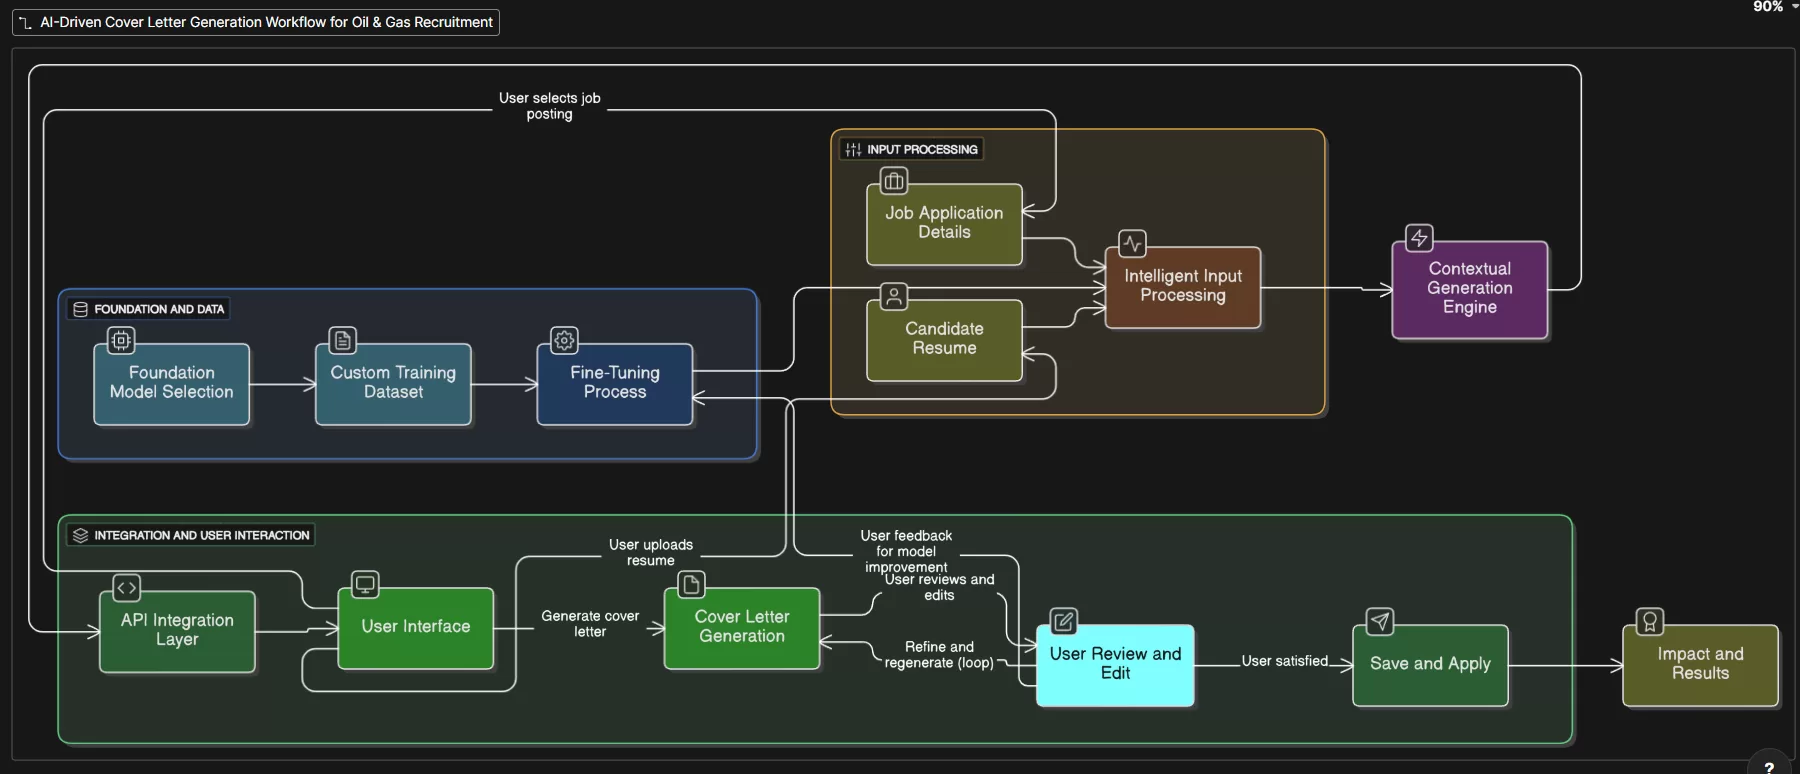Click the briefcase icon above Job Application Details
Screen dimensions: 1800x774
click(894, 181)
